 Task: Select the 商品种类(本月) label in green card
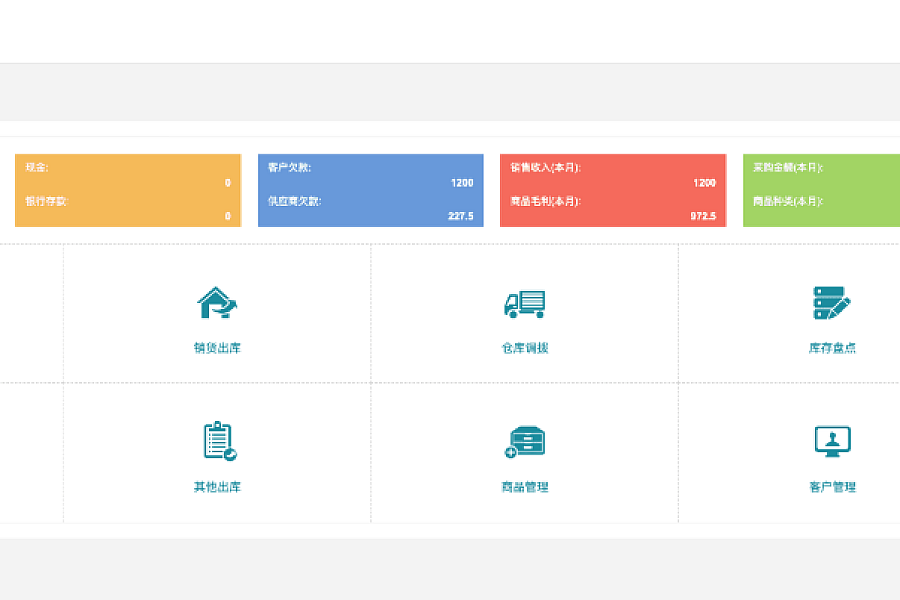788,201
